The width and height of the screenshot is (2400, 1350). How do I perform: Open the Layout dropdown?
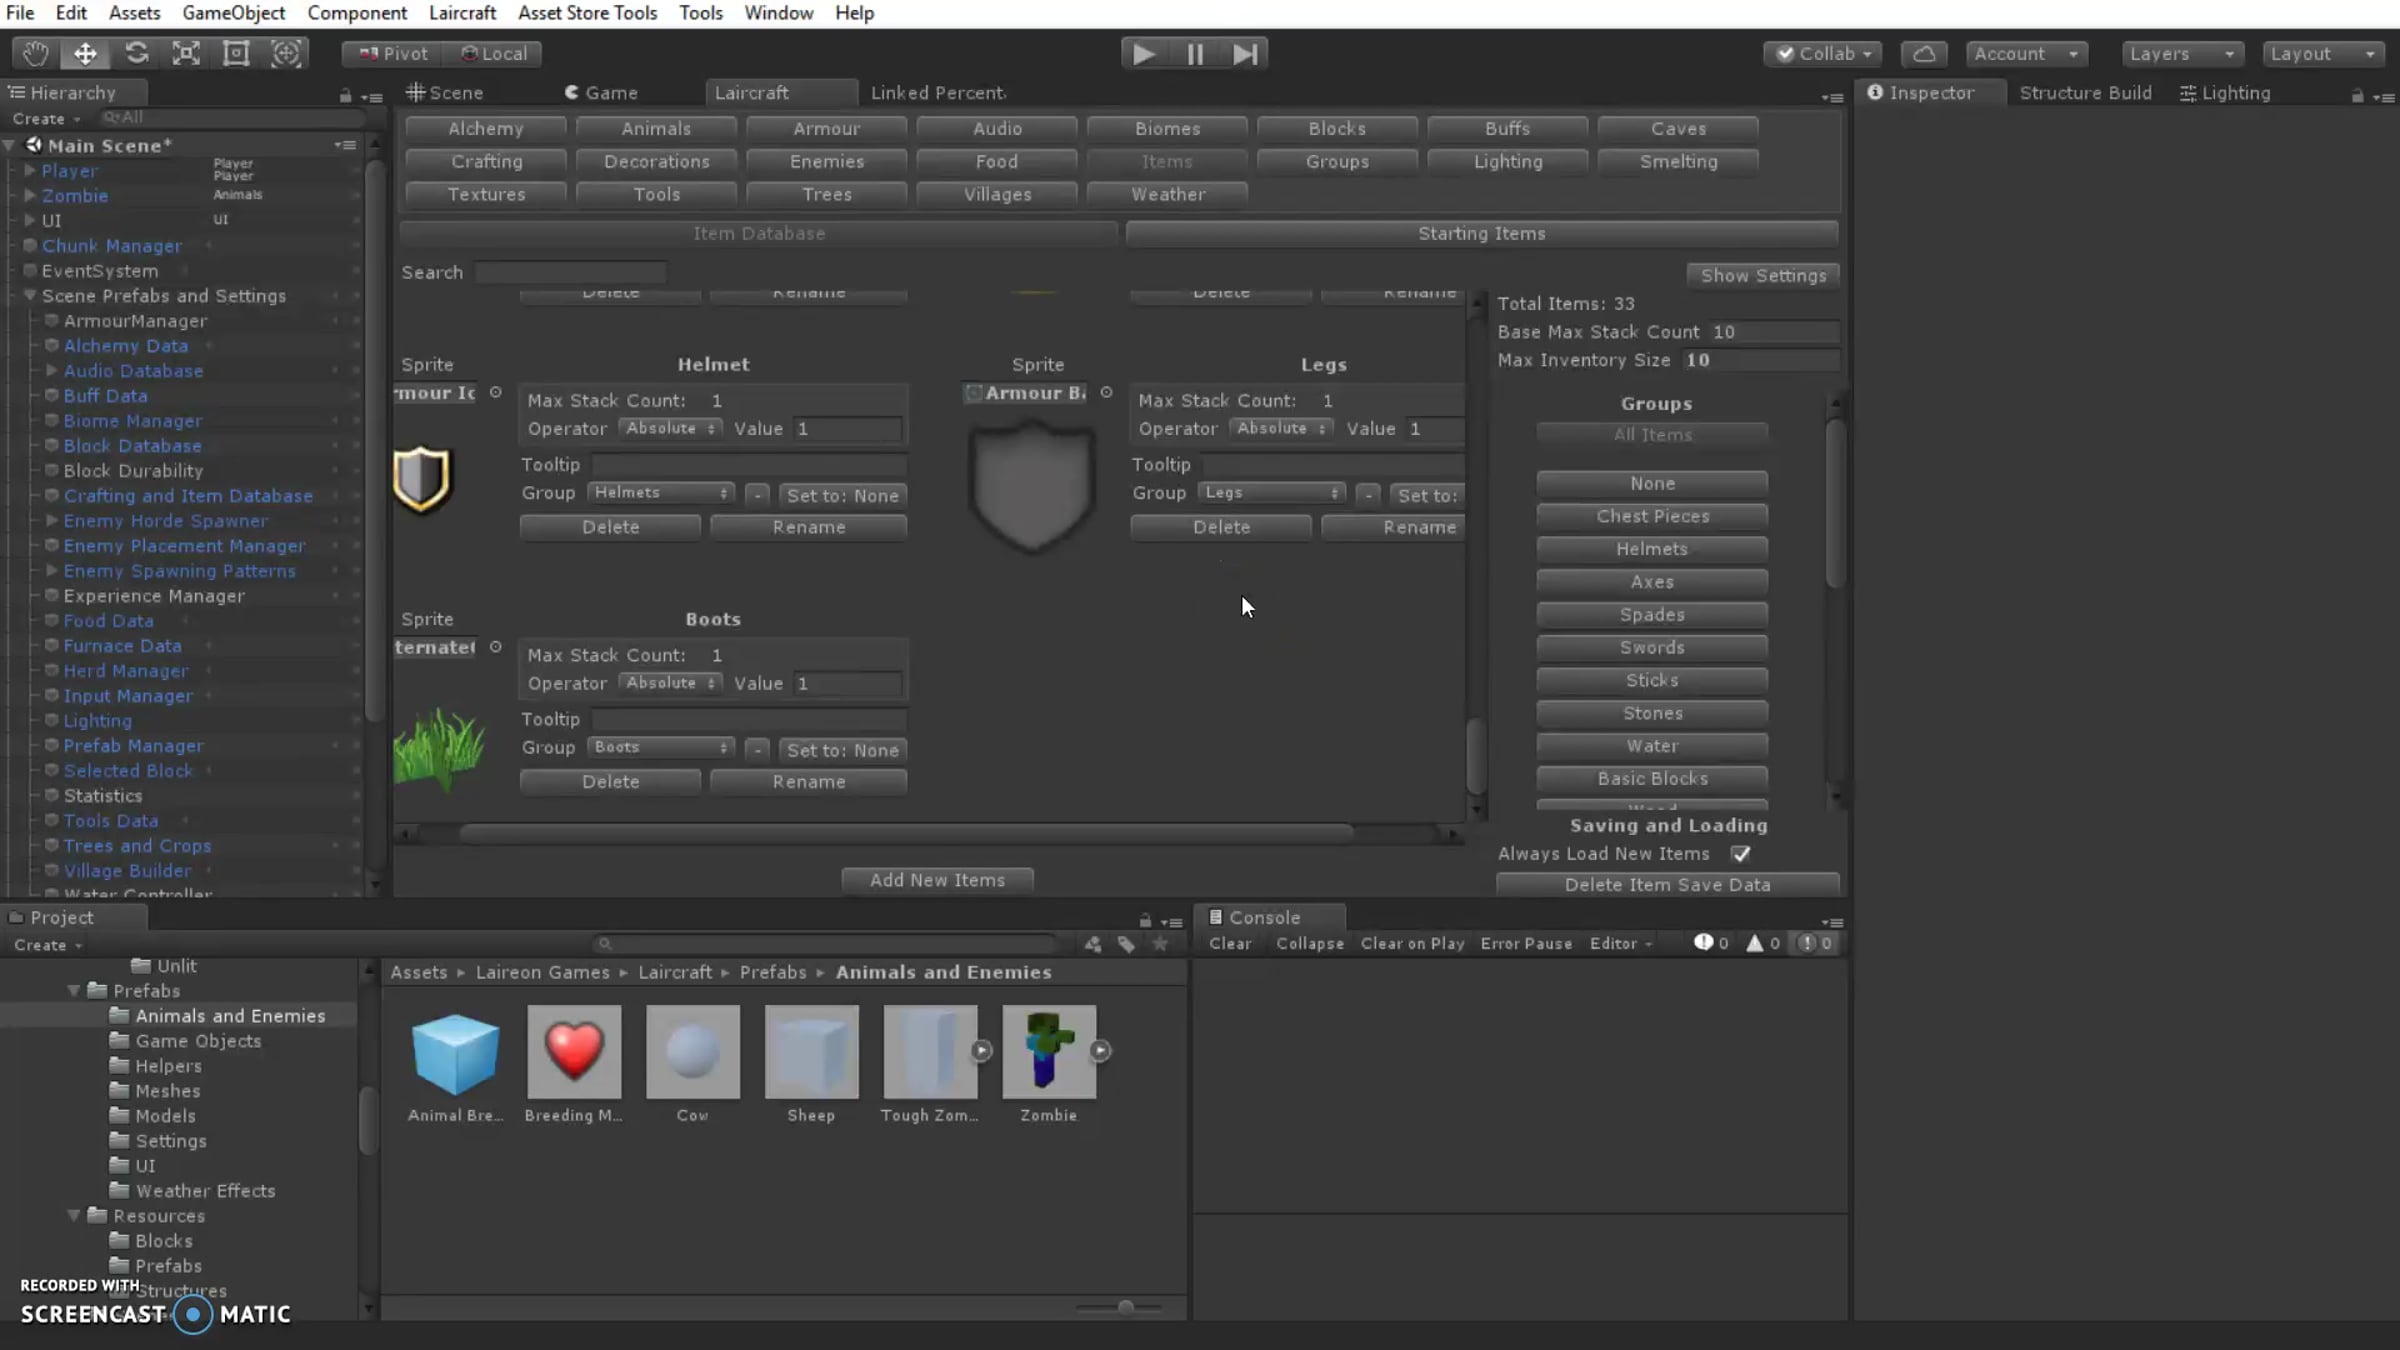click(2322, 54)
